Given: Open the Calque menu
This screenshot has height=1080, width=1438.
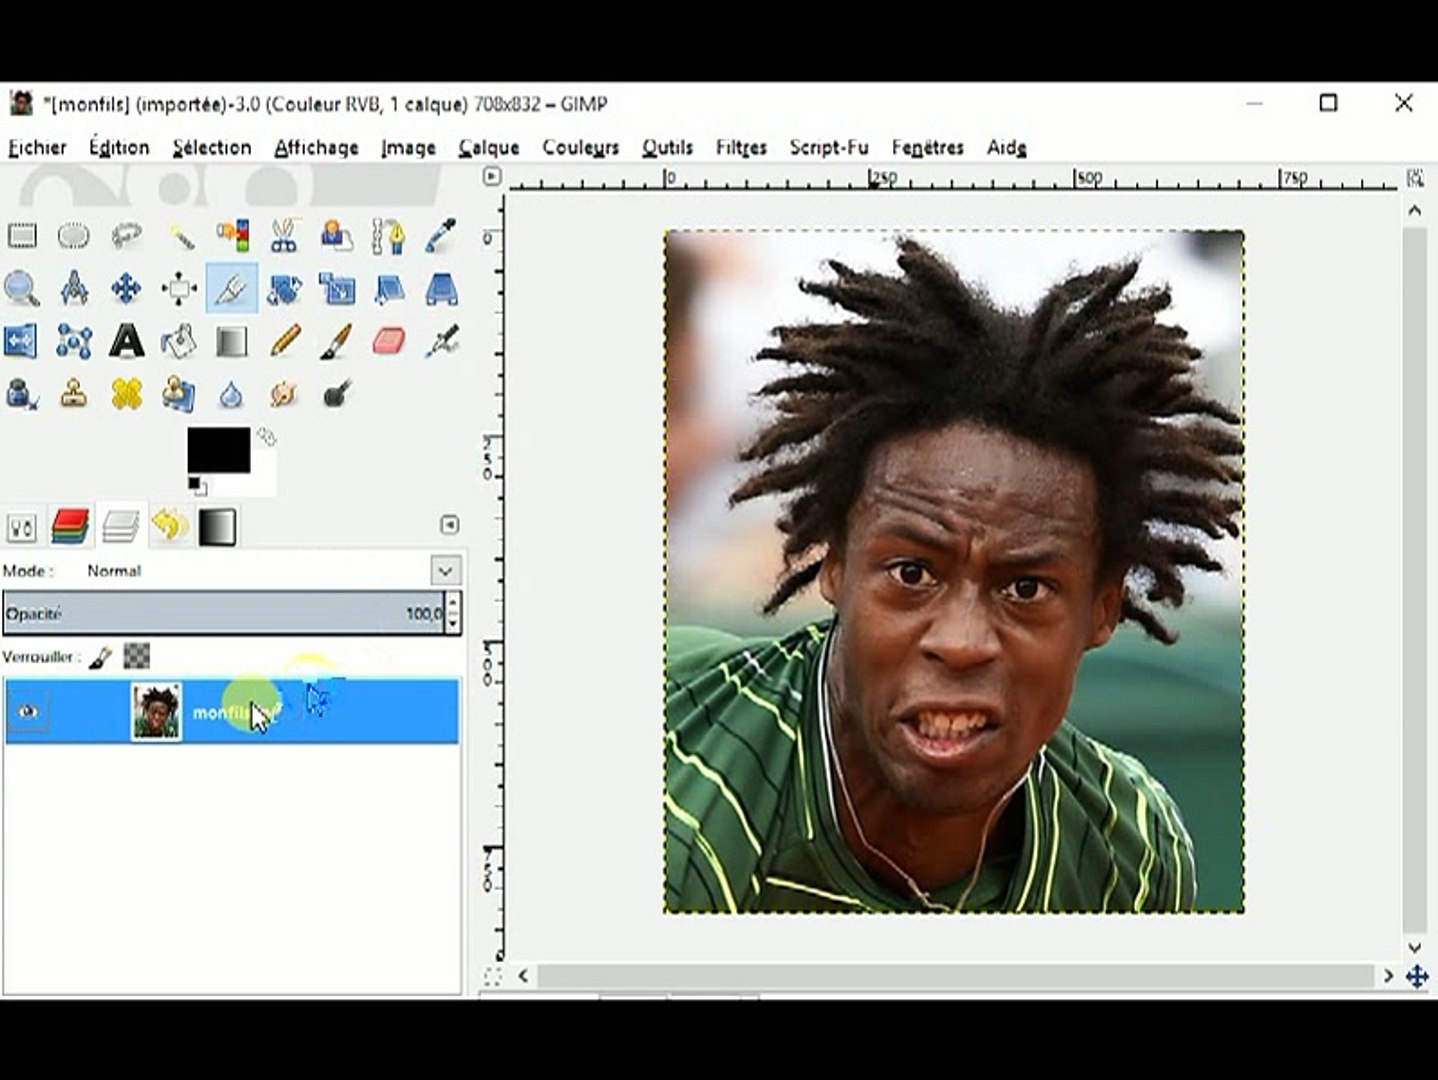Looking at the screenshot, I should [488, 148].
